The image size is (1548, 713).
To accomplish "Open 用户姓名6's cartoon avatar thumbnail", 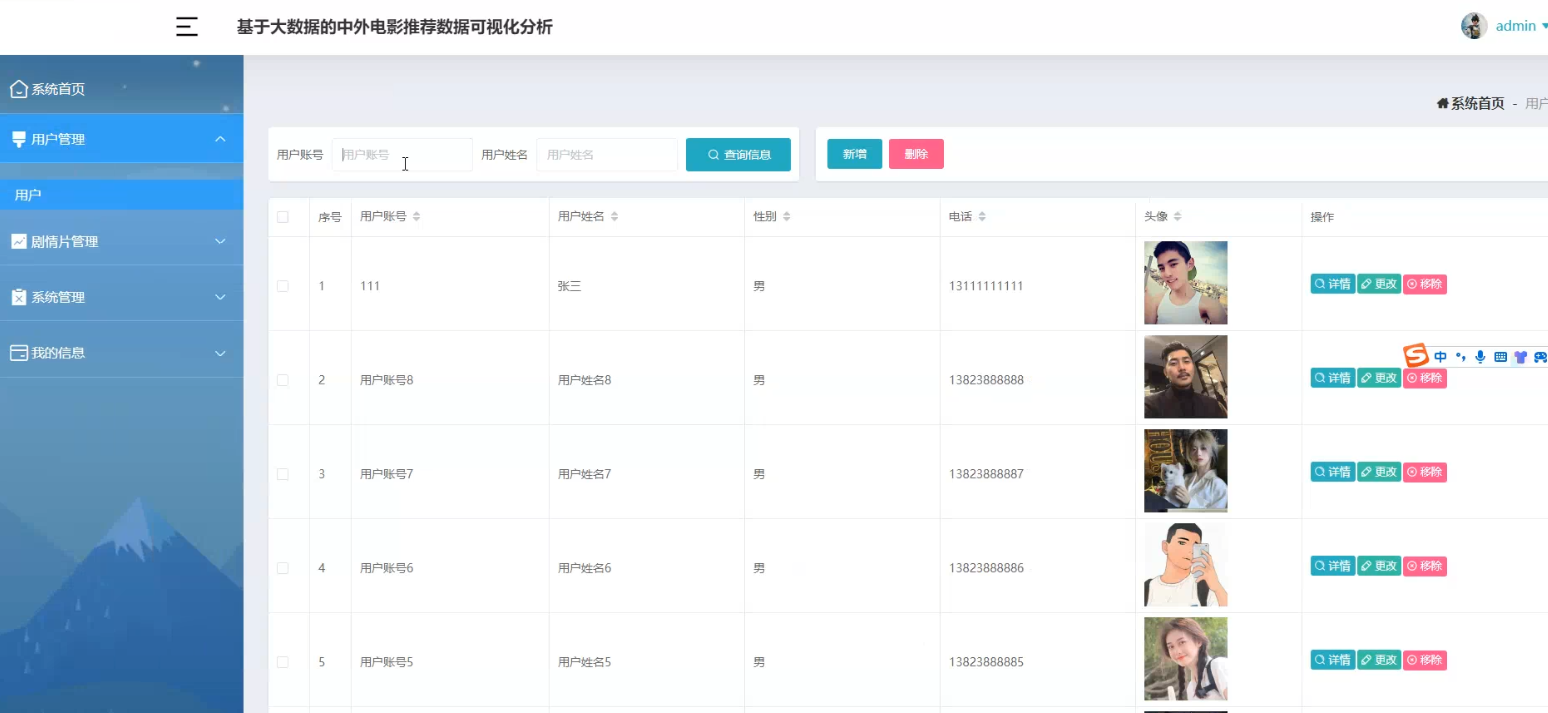I will (x=1186, y=565).
